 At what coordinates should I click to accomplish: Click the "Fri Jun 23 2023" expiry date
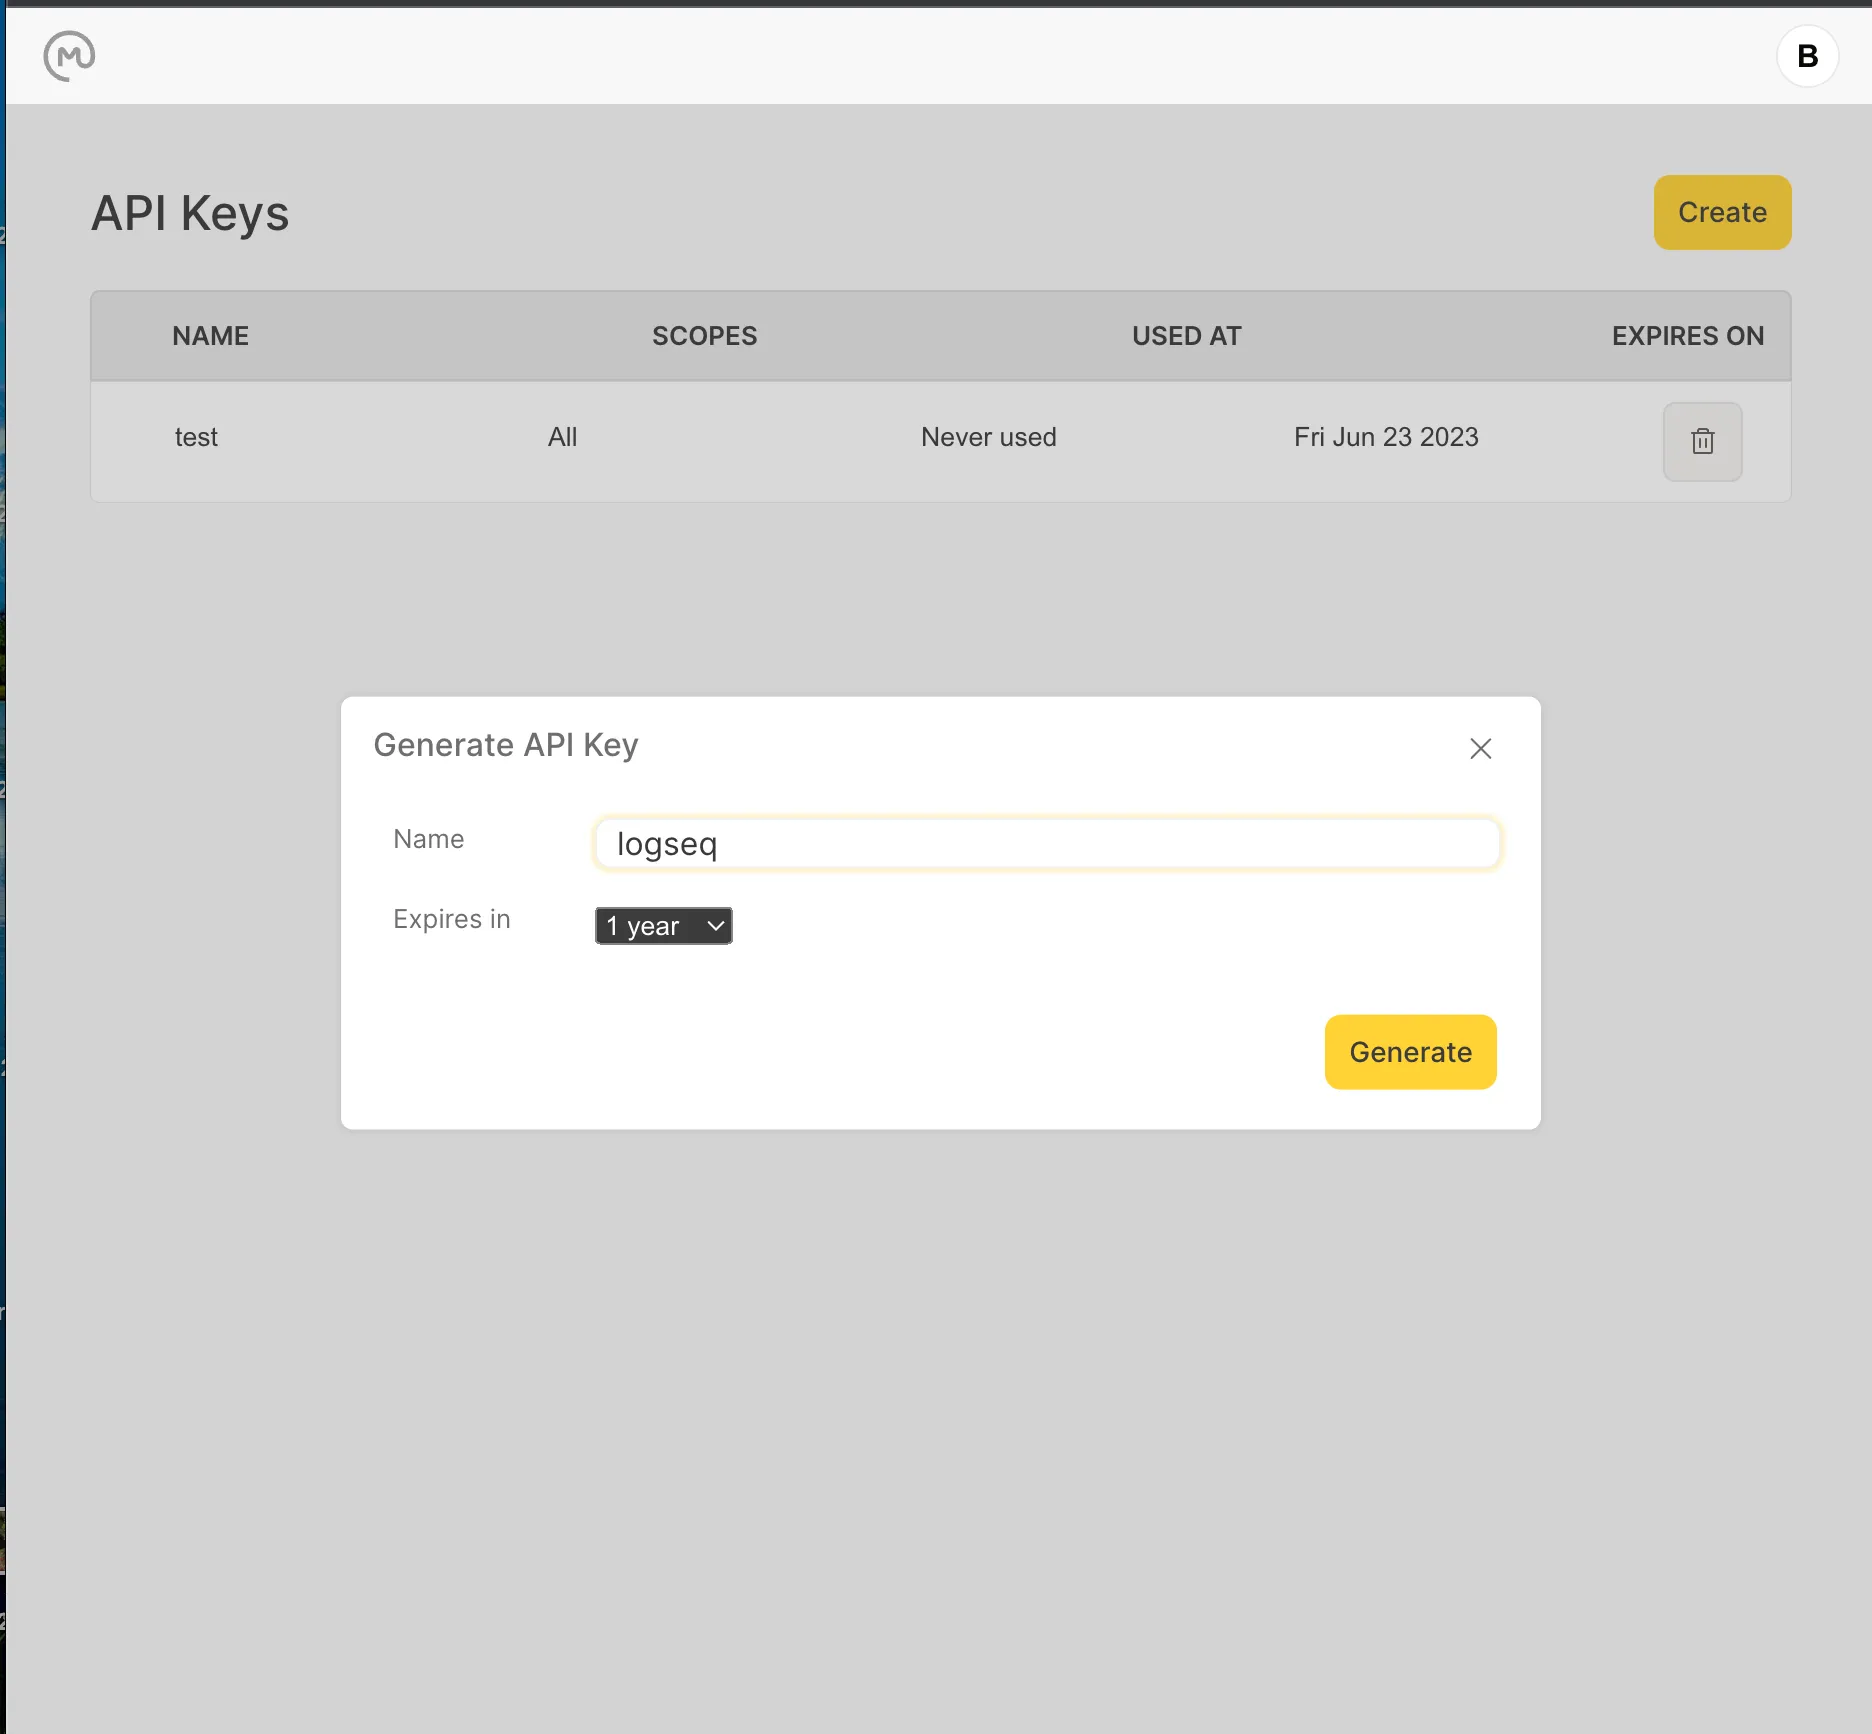[1385, 437]
